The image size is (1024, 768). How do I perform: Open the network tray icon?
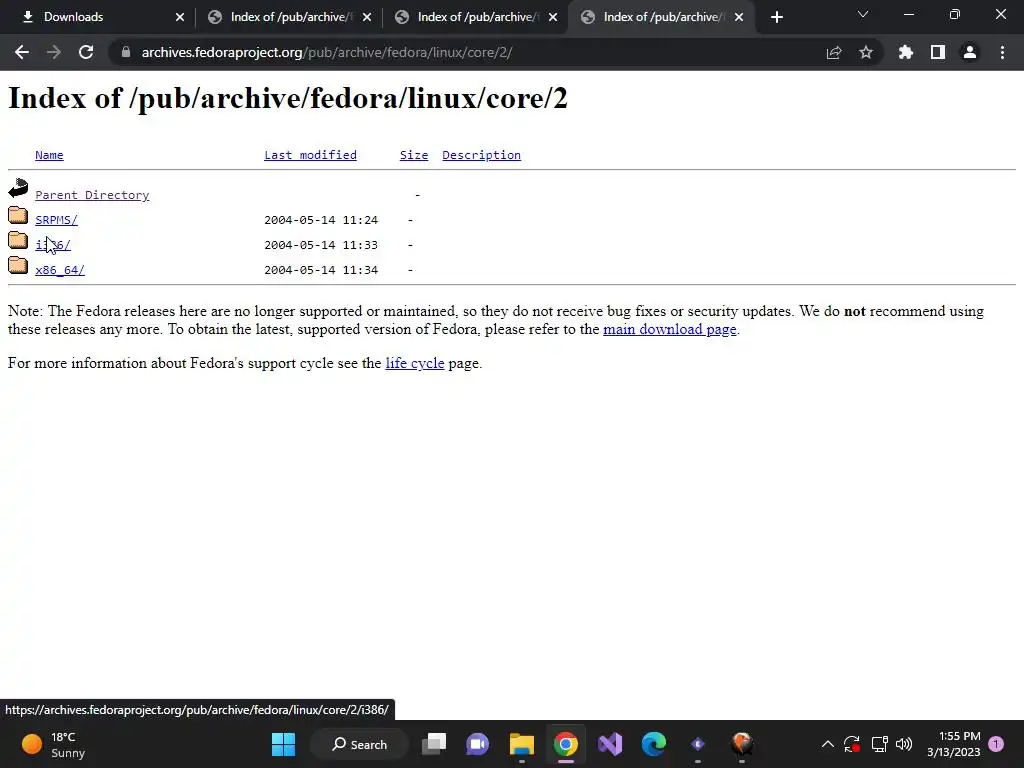879,744
